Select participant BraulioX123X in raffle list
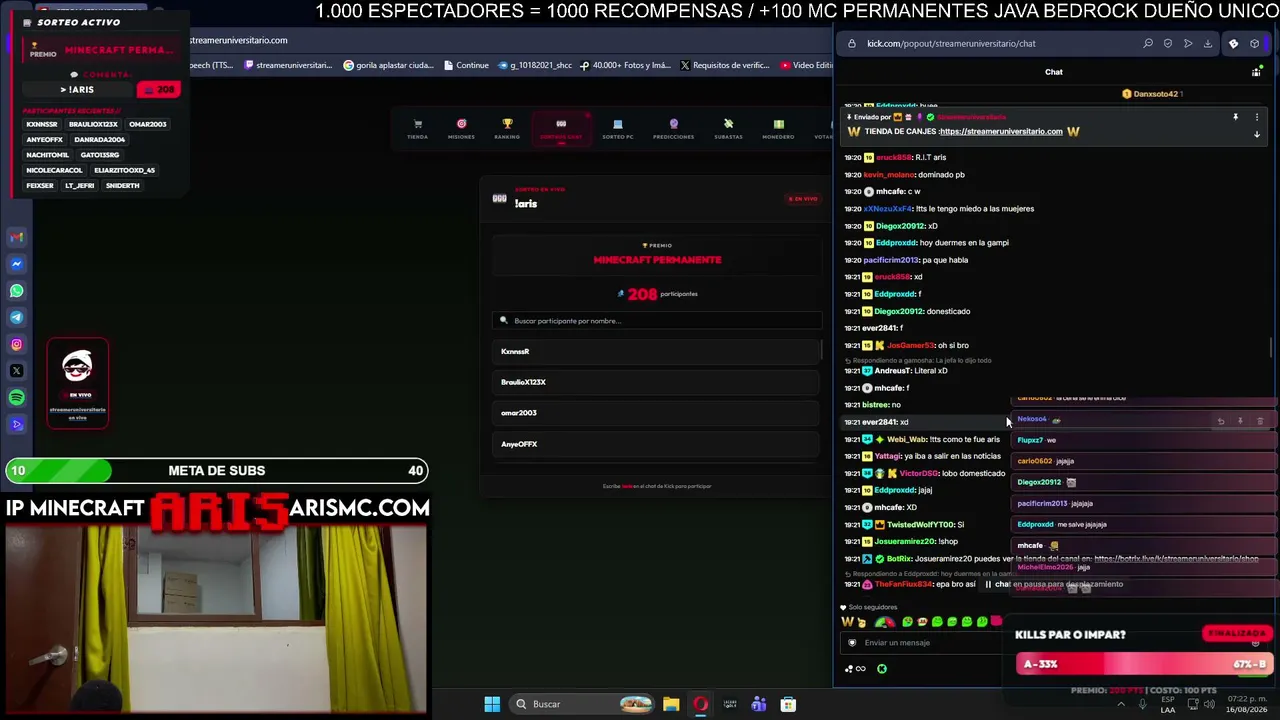This screenshot has height=720, width=1280. click(657, 382)
